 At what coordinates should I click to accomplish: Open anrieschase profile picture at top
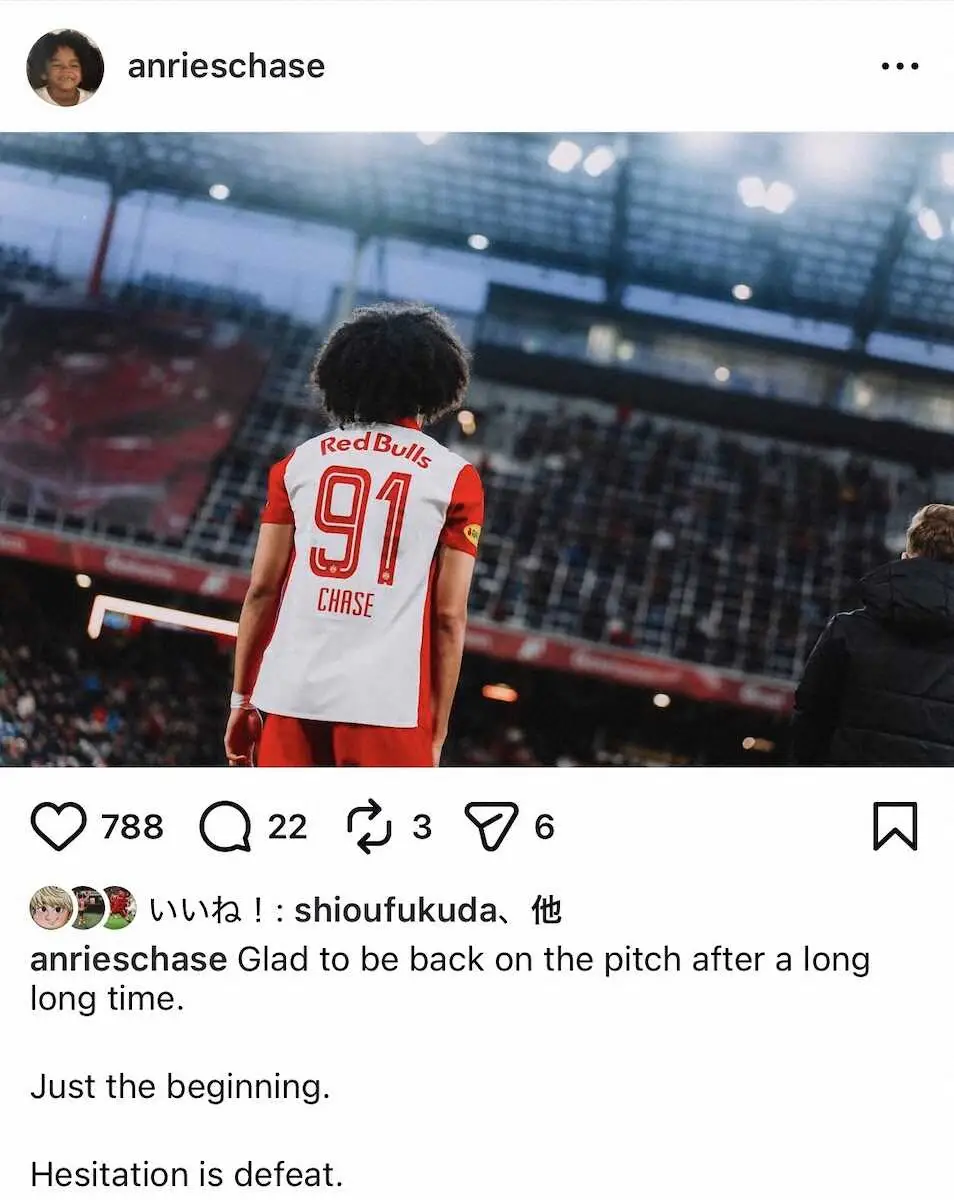point(65,67)
